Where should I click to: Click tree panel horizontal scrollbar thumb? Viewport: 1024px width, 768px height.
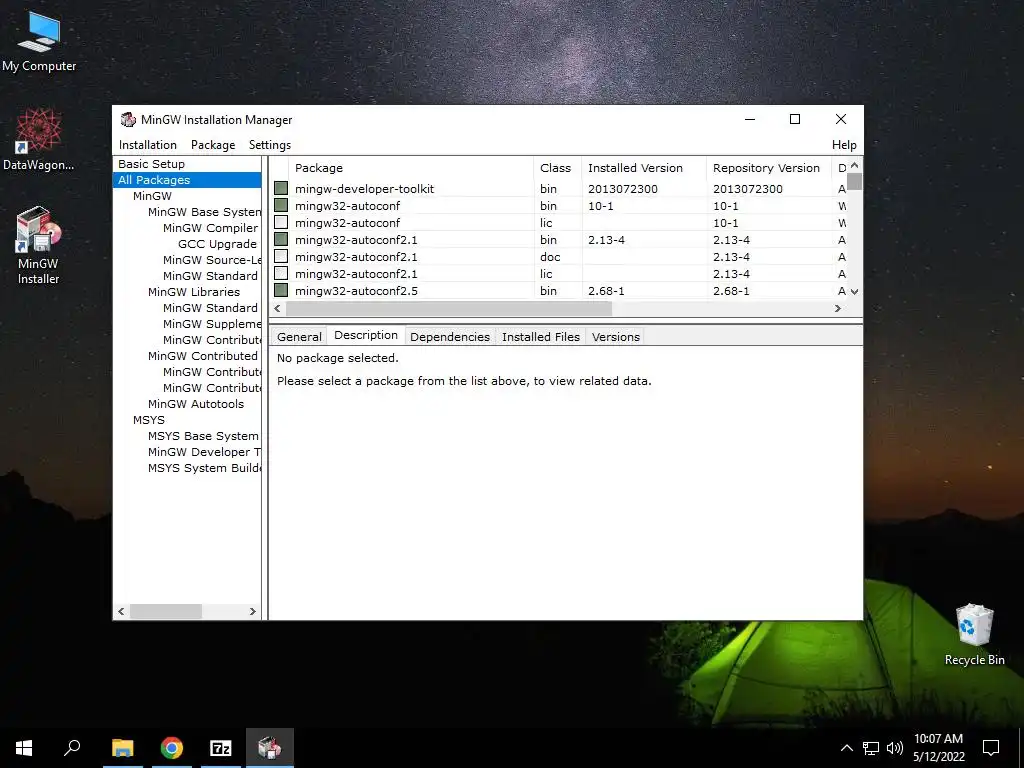pyautogui.click(x=166, y=611)
